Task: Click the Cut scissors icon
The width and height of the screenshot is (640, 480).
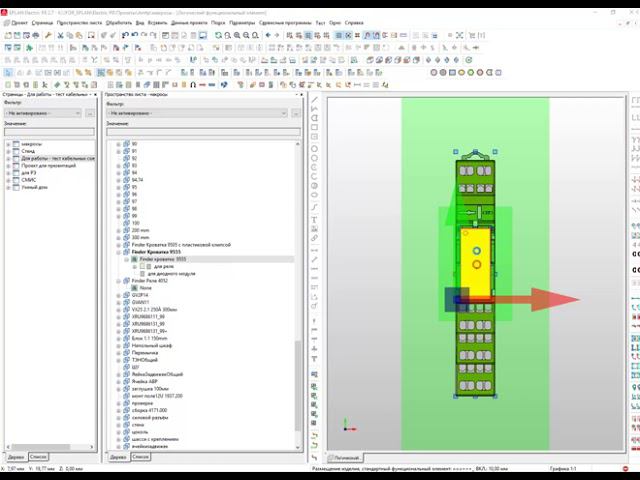Action: click(x=60, y=36)
